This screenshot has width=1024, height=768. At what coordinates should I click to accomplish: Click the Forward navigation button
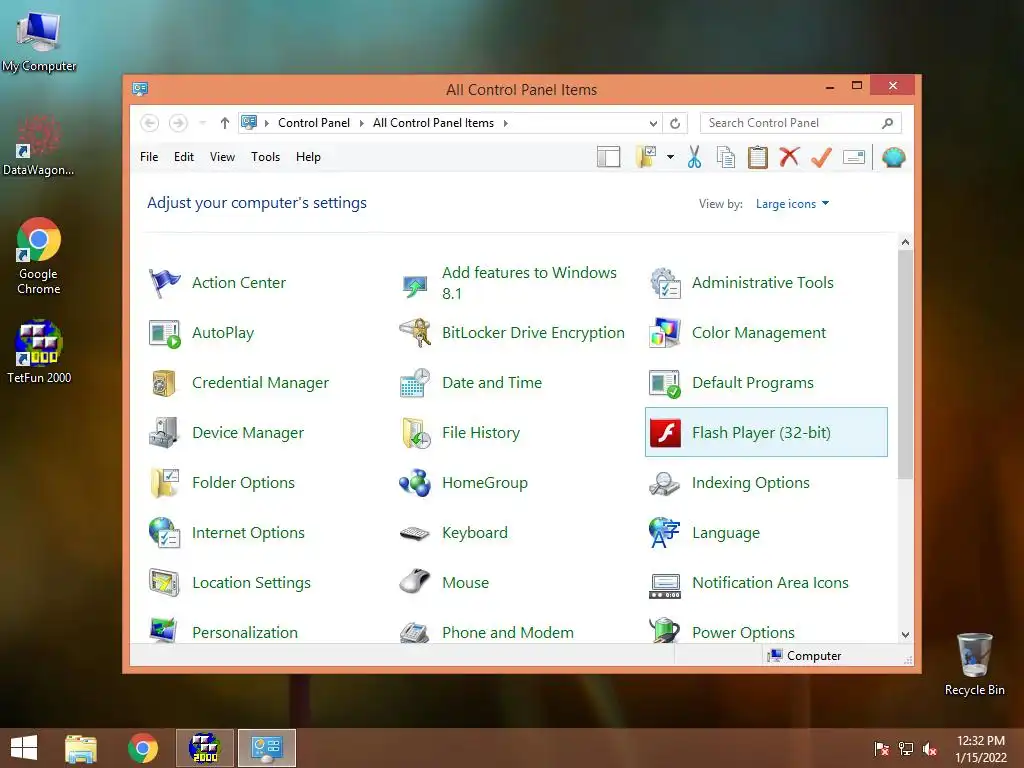click(x=178, y=123)
